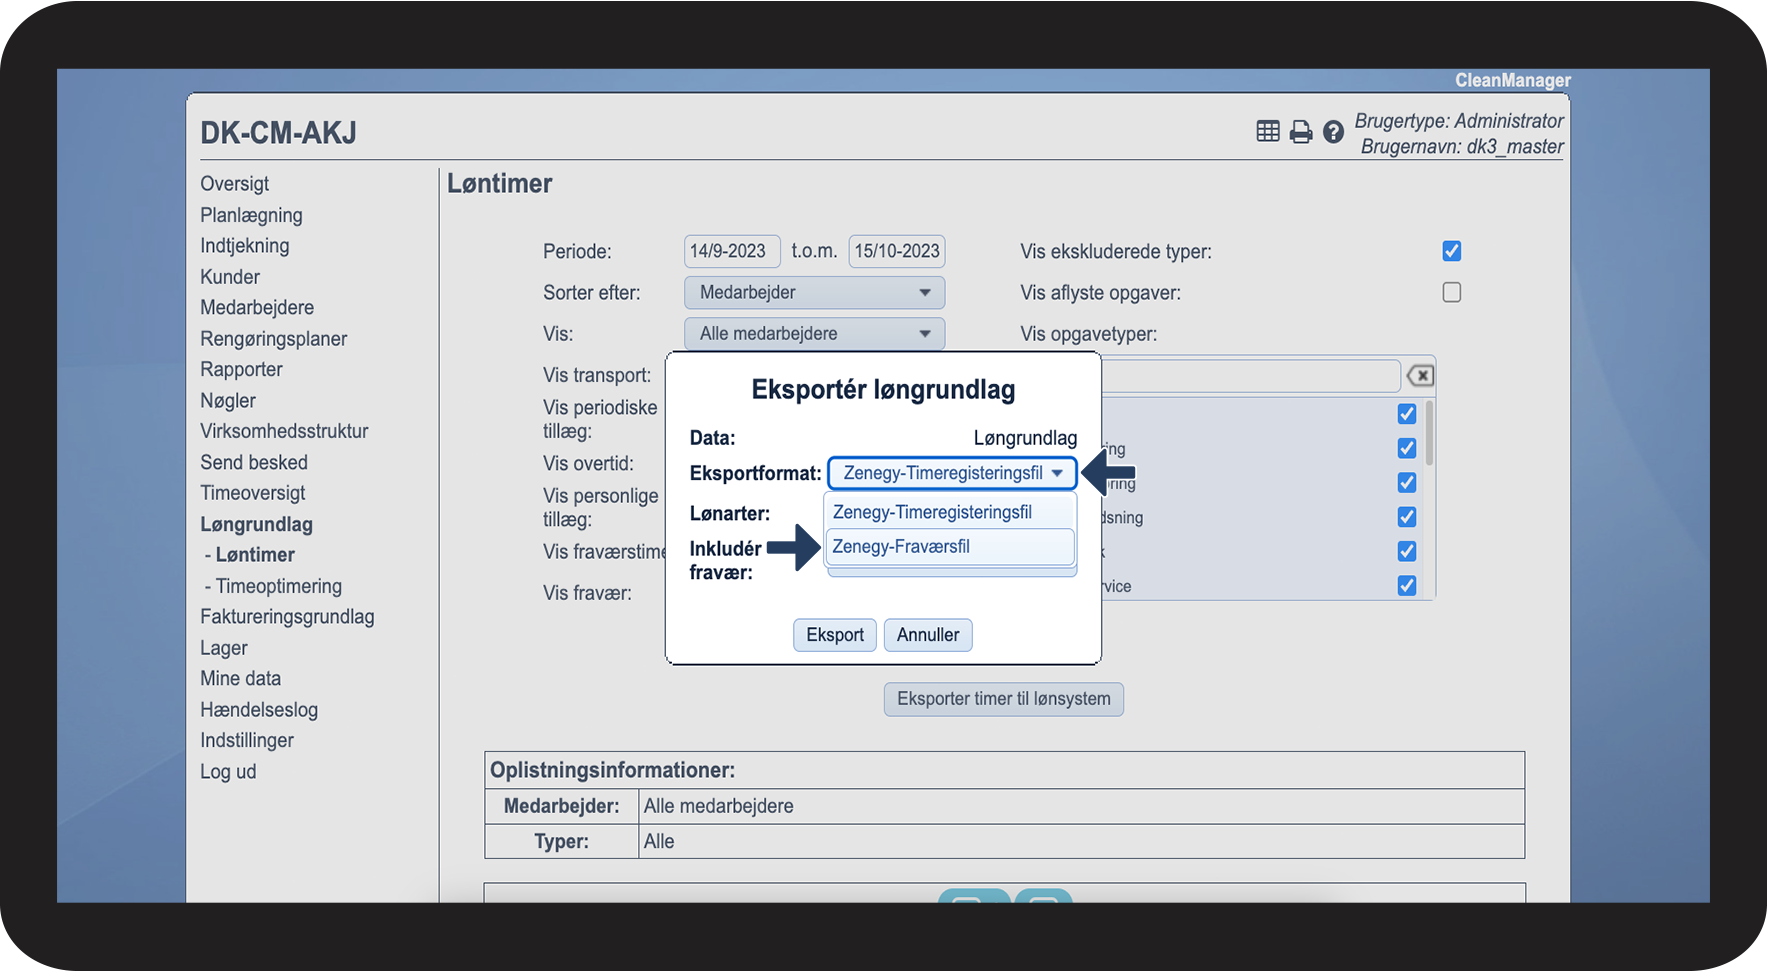The width and height of the screenshot is (1767, 971).
Task: Select Zenegy-Fraværsfil from the format list
Action: (949, 547)
